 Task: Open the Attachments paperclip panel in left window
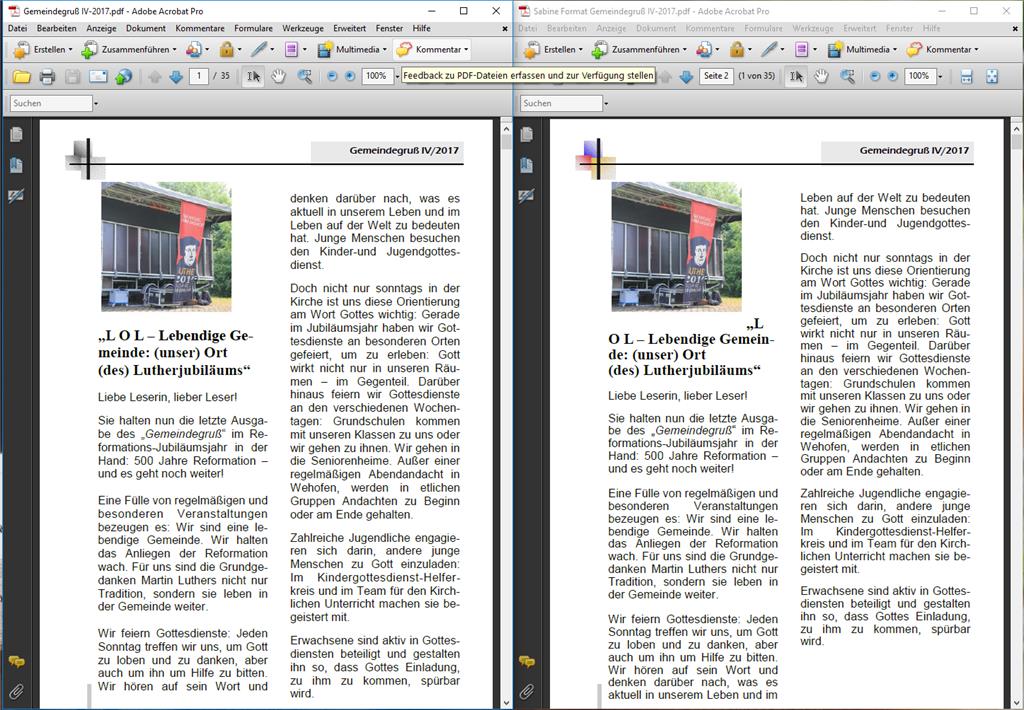click(16, 691)
